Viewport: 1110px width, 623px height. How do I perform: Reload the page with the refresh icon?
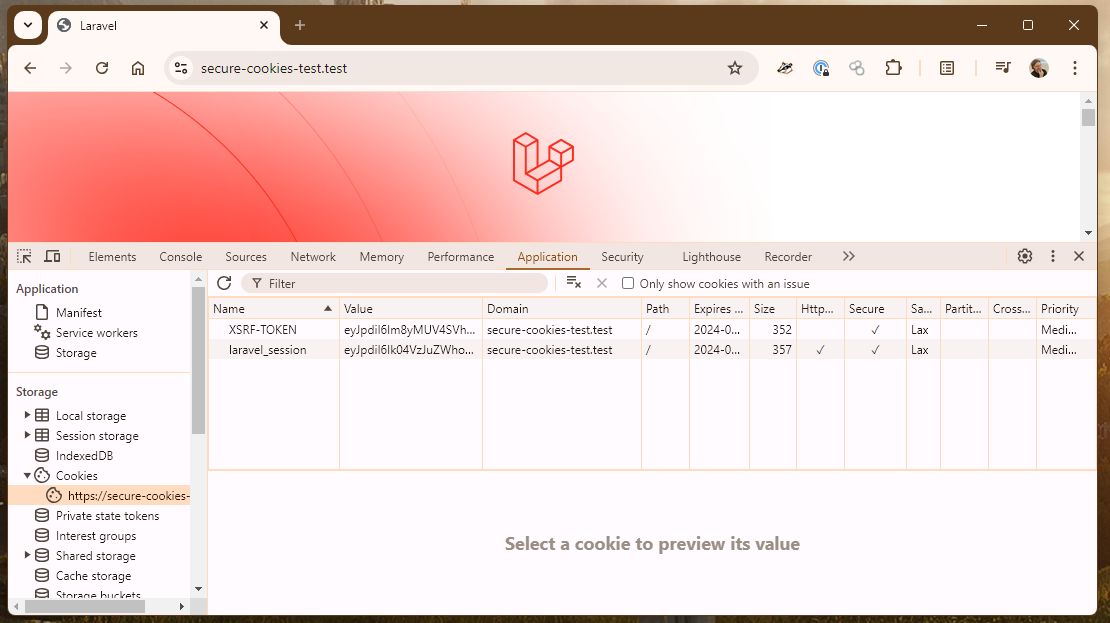coord(102,68)
